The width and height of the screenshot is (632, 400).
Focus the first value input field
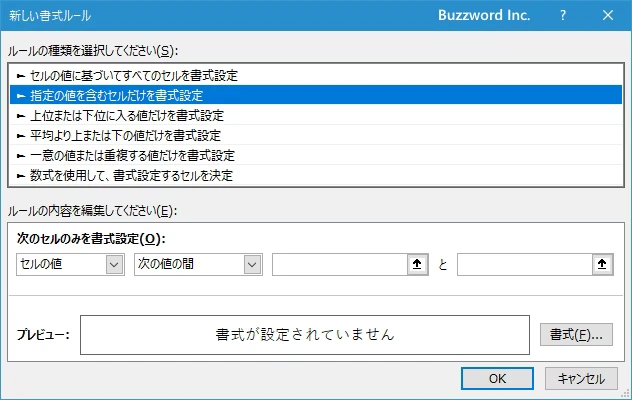click(340, 265)
